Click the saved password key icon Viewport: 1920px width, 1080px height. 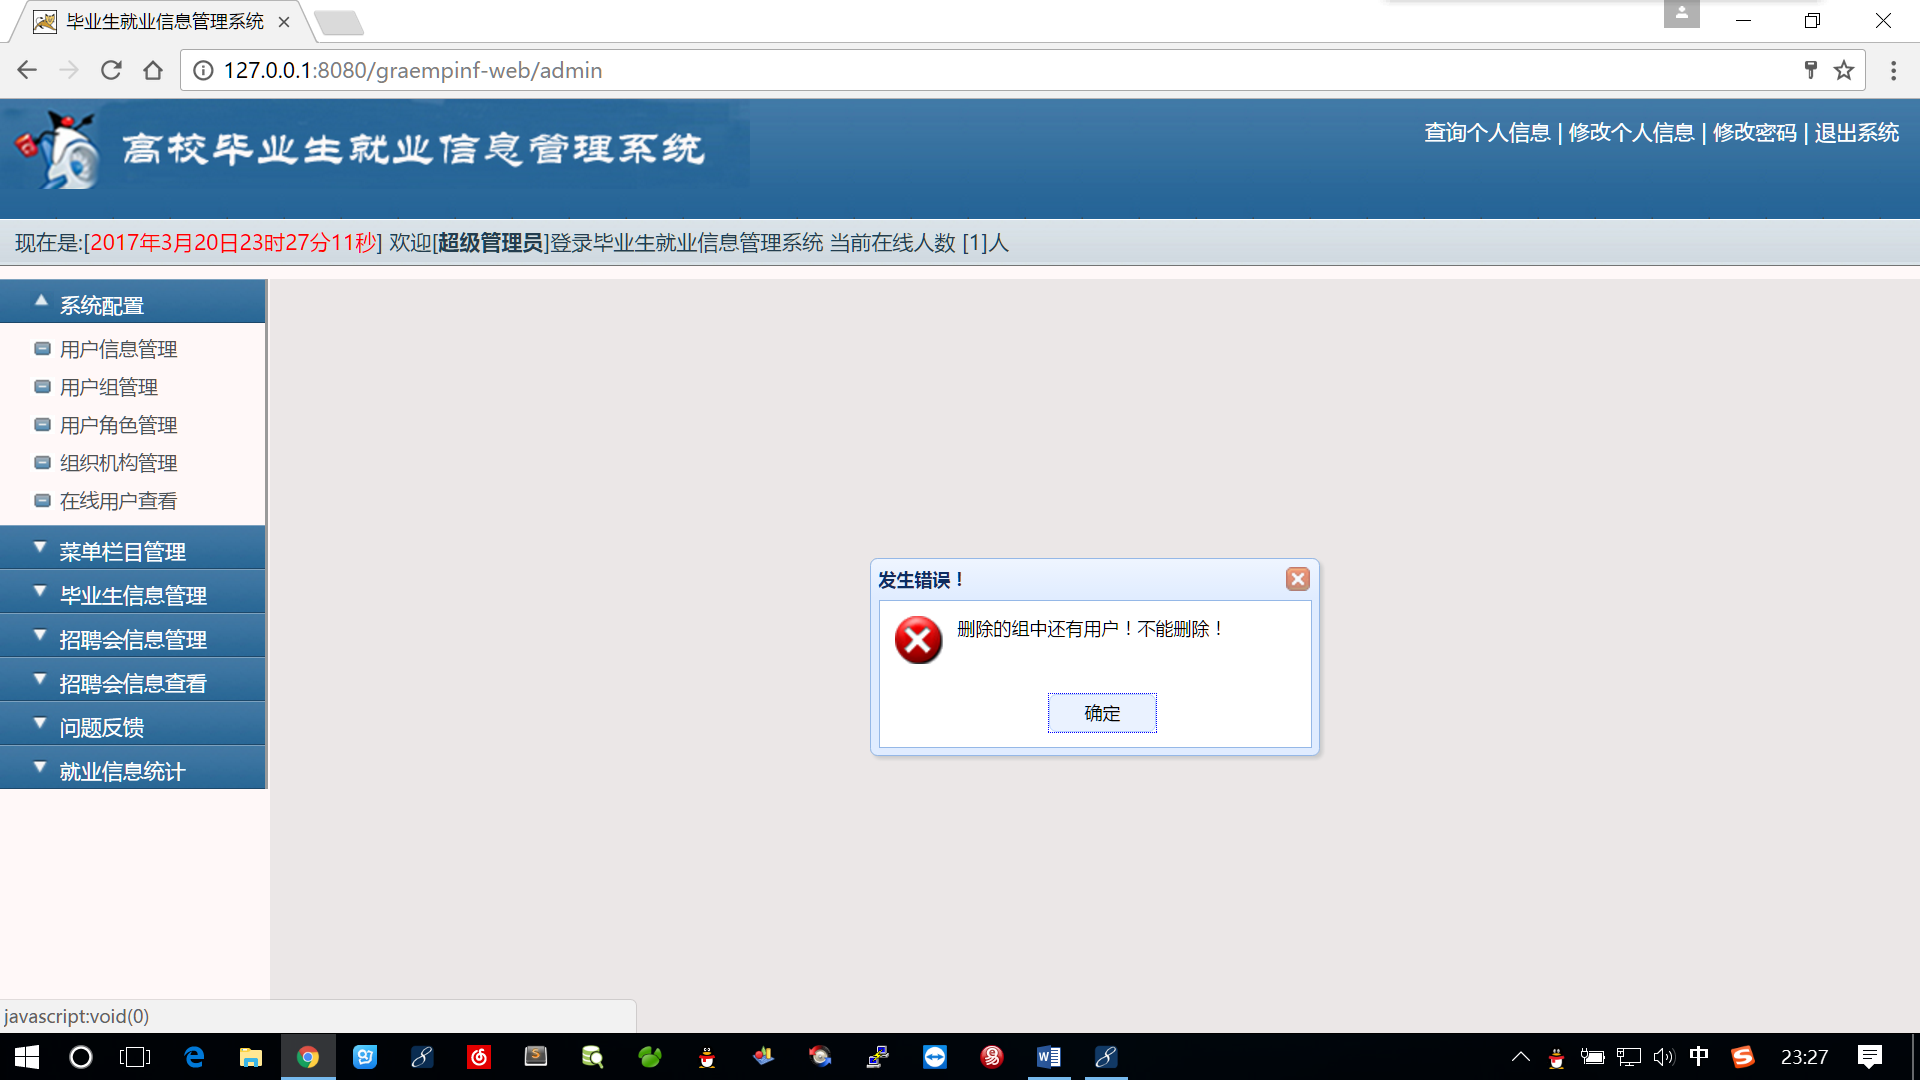coord(1810,70)
